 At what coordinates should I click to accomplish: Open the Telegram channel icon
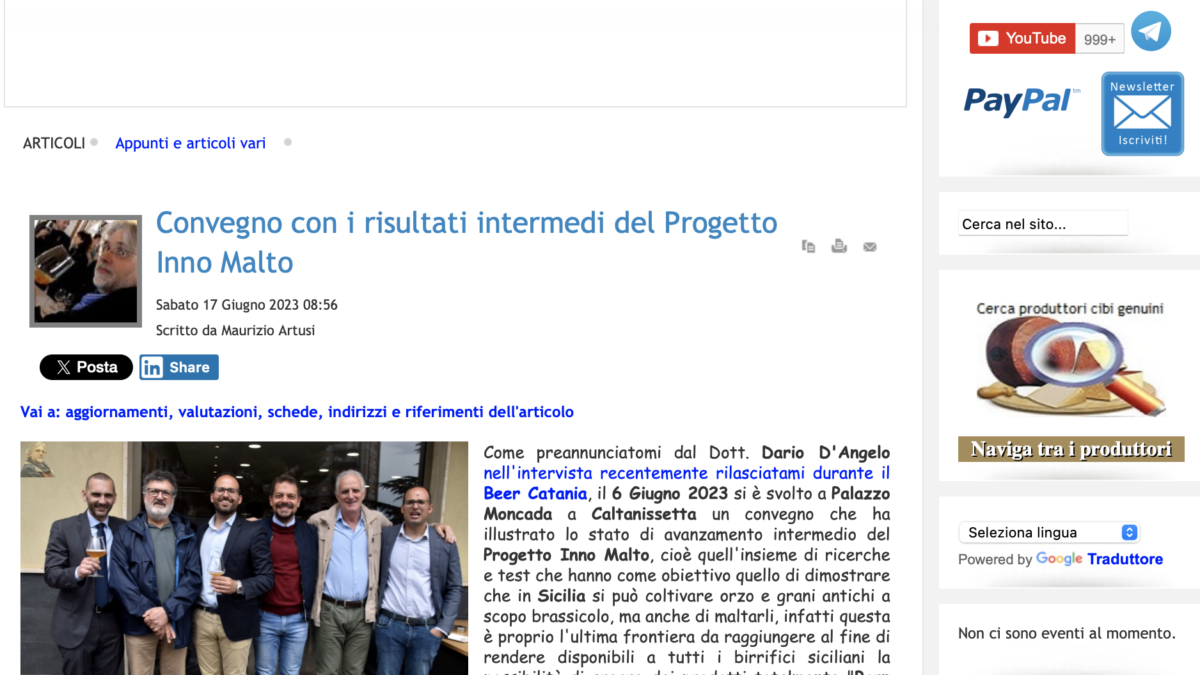1150,32
